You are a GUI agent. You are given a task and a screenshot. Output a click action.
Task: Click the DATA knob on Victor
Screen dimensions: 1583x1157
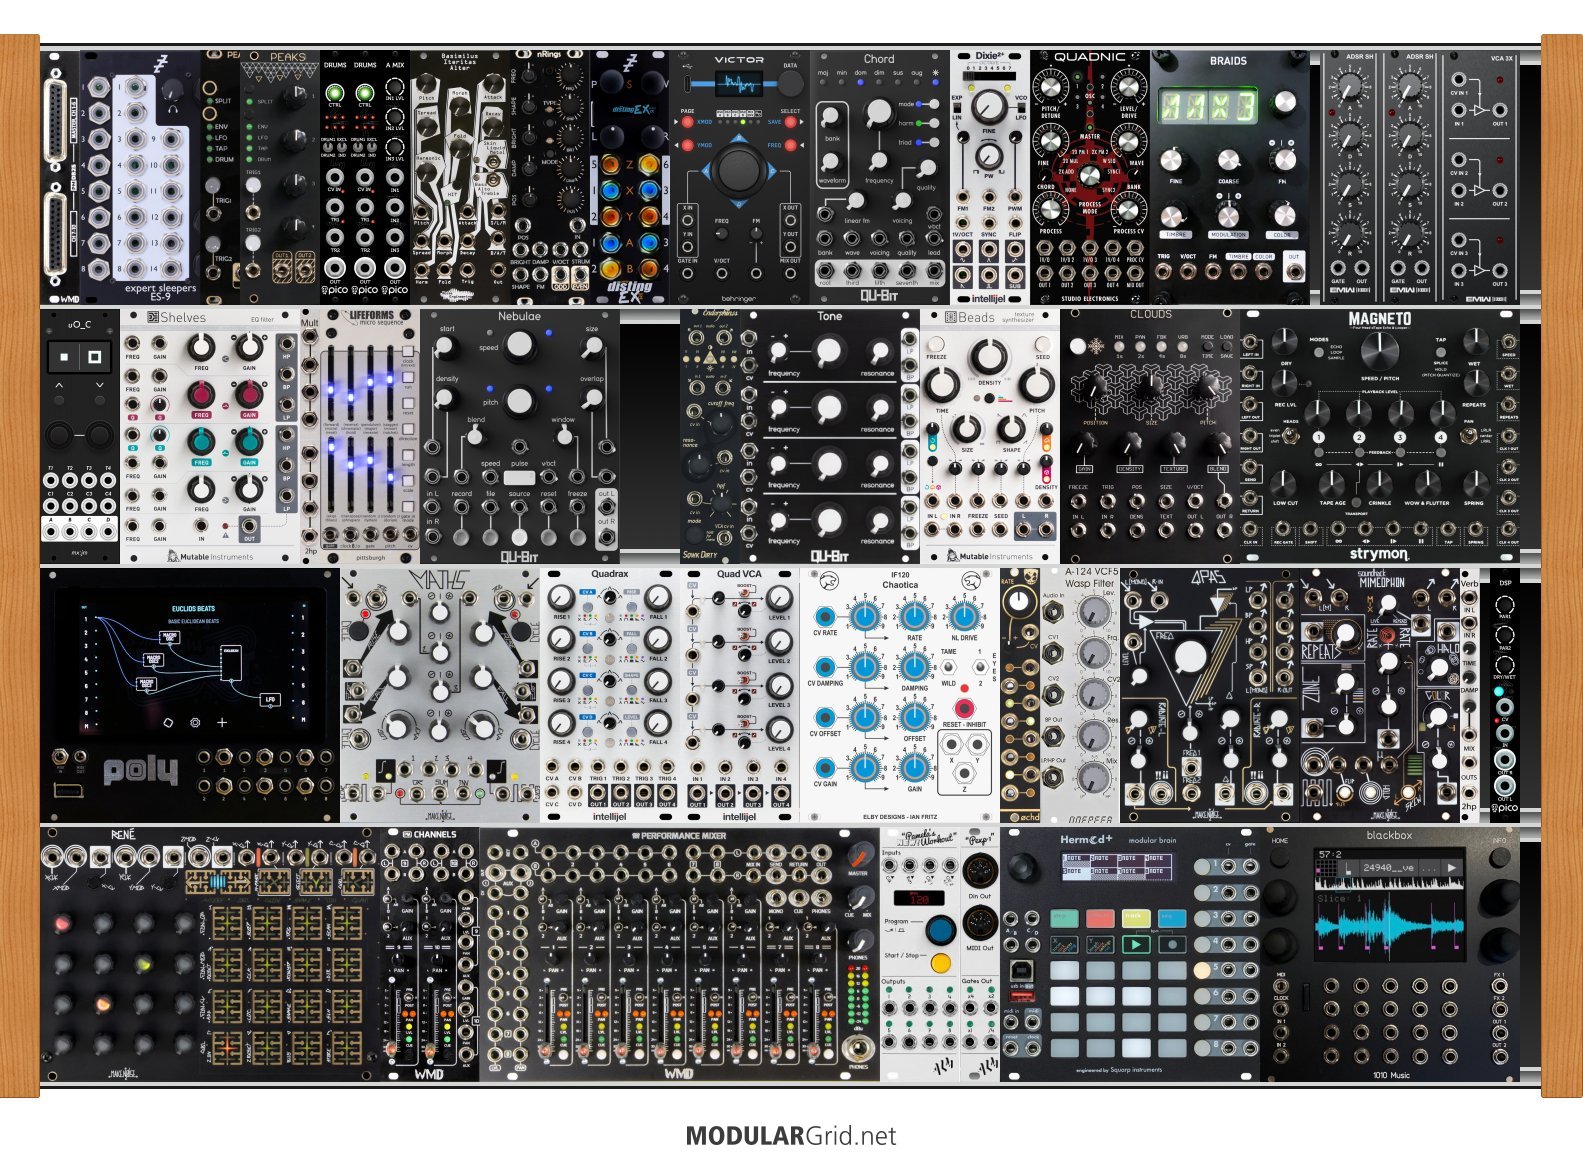tap(790, 84)
